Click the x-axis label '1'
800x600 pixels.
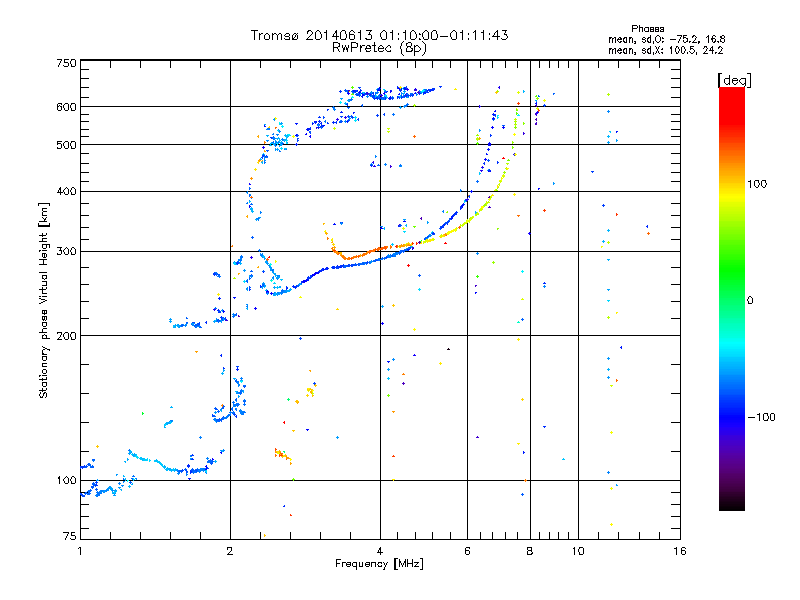(x=80, y=551)
